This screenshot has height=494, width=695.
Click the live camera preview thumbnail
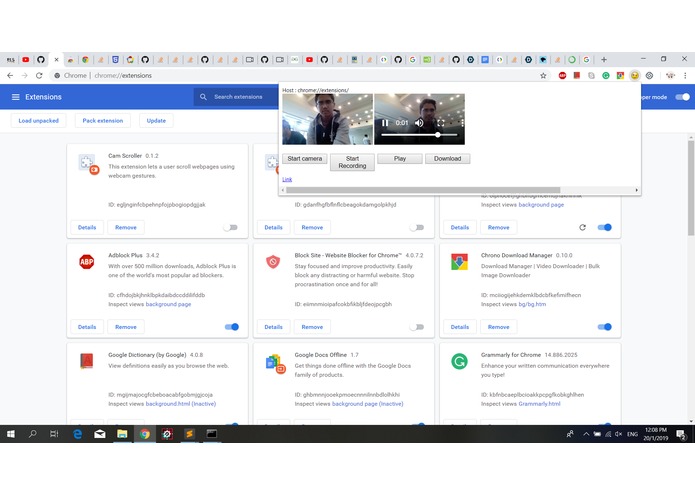[328, 119]
